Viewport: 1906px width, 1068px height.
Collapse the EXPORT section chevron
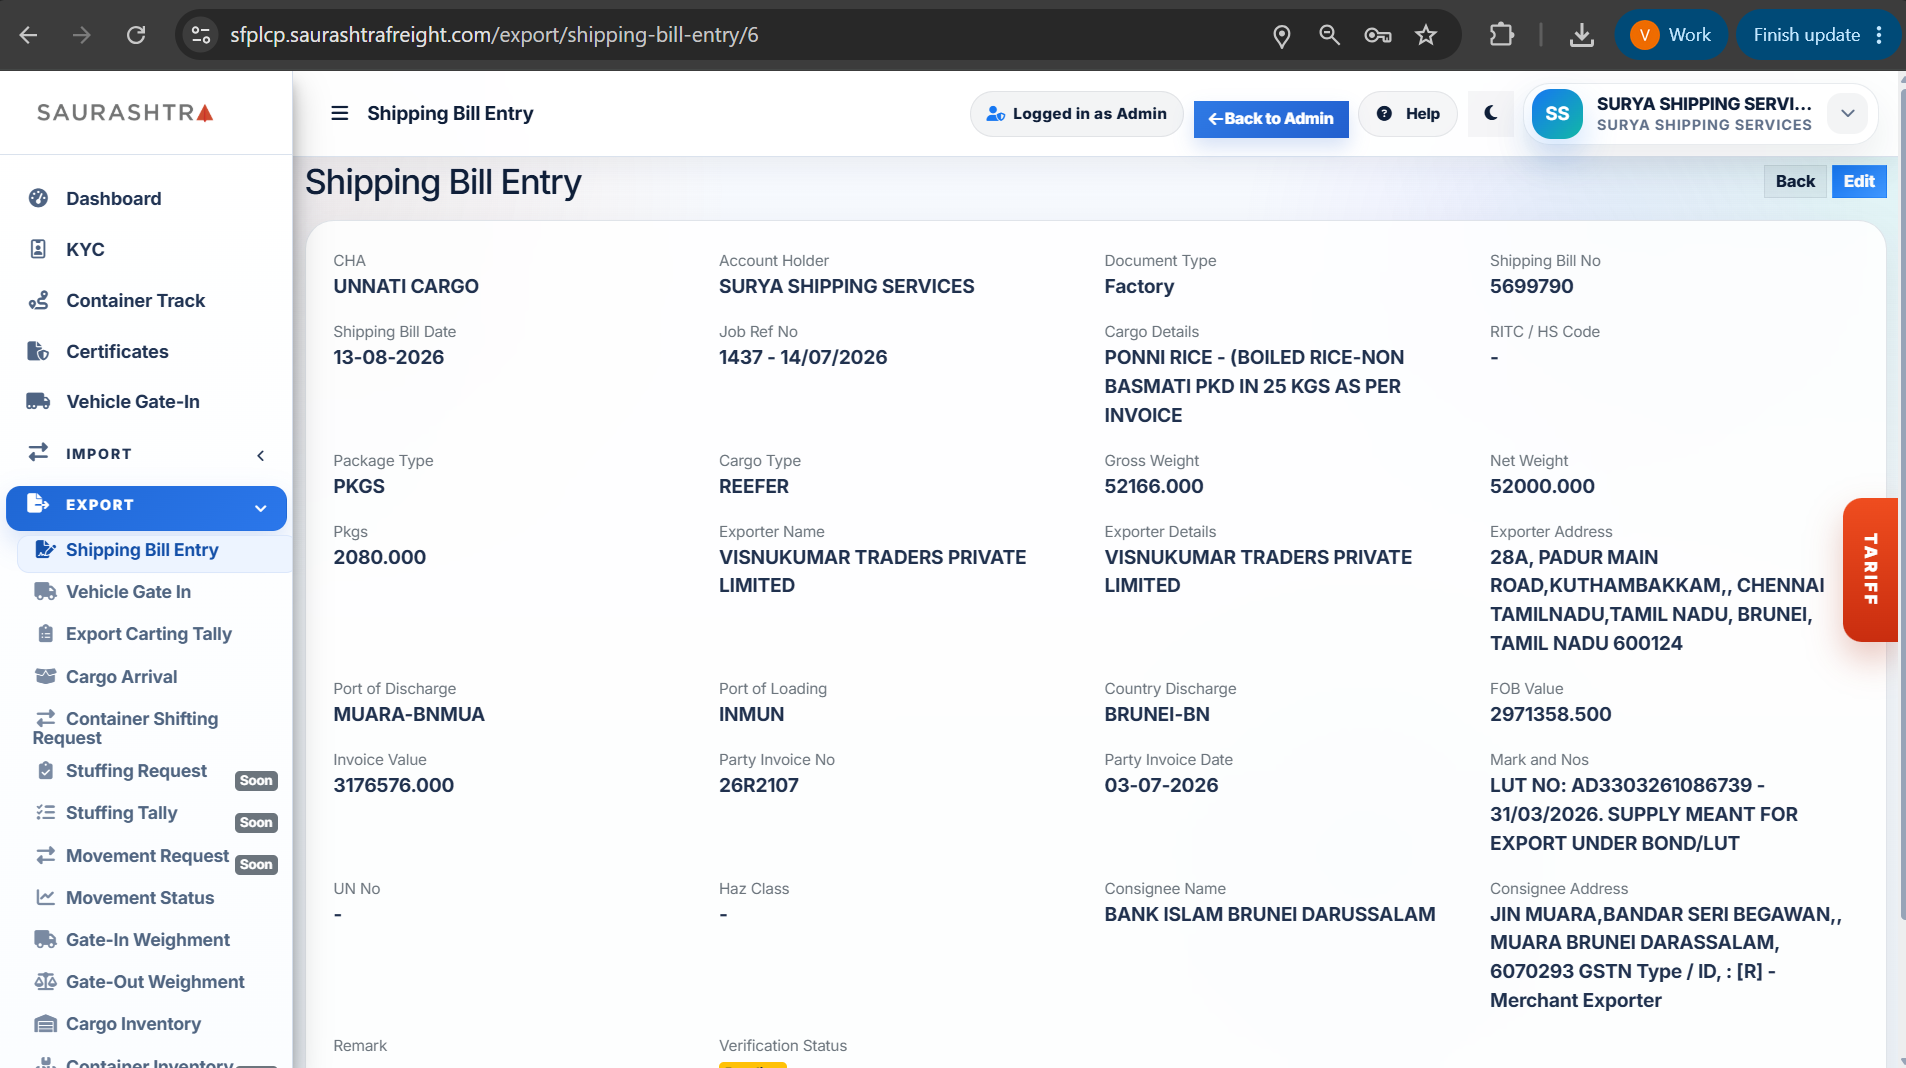click(261, 508)
